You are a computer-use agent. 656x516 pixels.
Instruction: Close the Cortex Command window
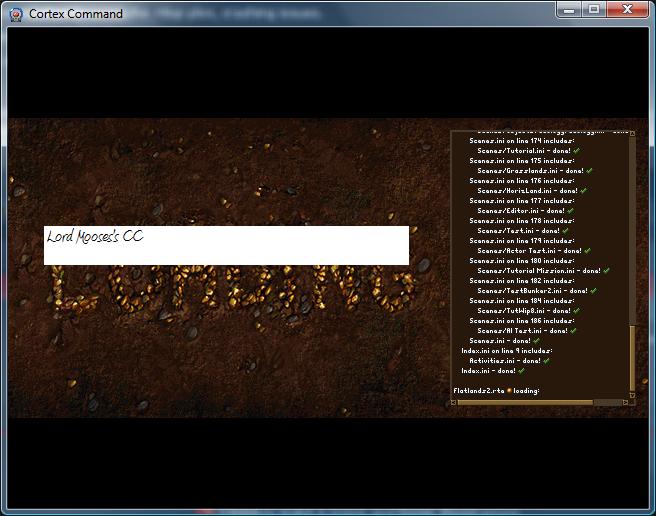[627, 10]
